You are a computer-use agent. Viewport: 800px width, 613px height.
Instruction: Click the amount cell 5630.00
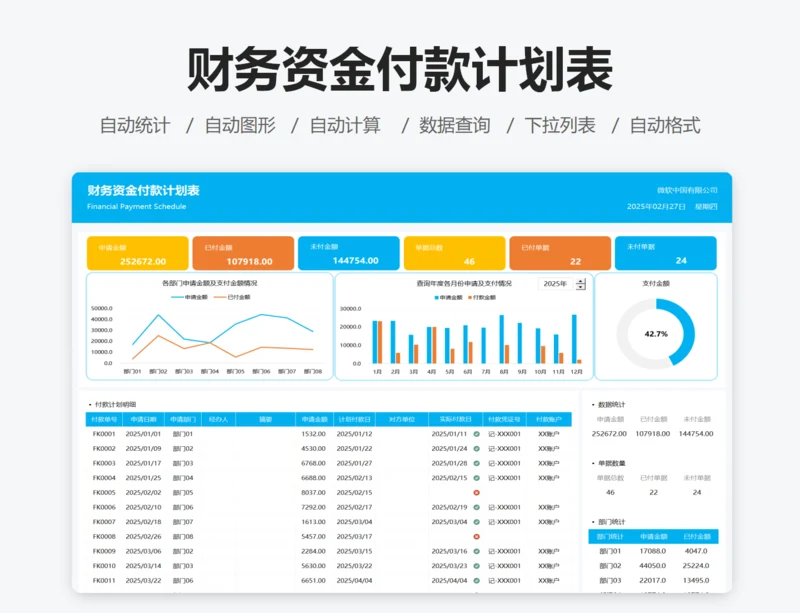313,566
